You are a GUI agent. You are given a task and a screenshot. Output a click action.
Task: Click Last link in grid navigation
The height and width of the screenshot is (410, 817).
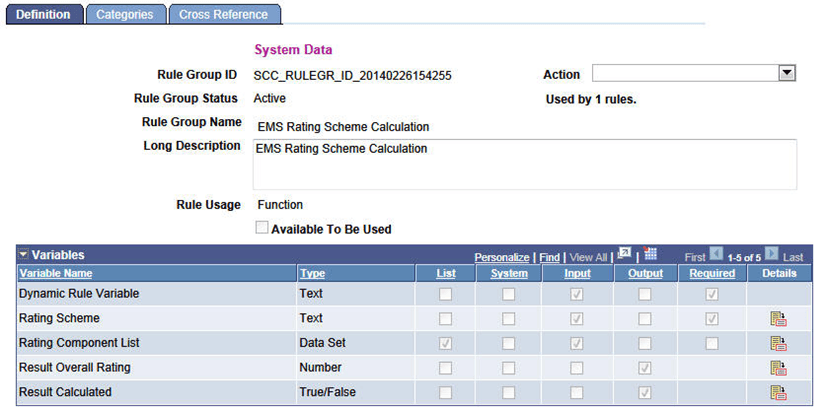click(x=793, y=257)
